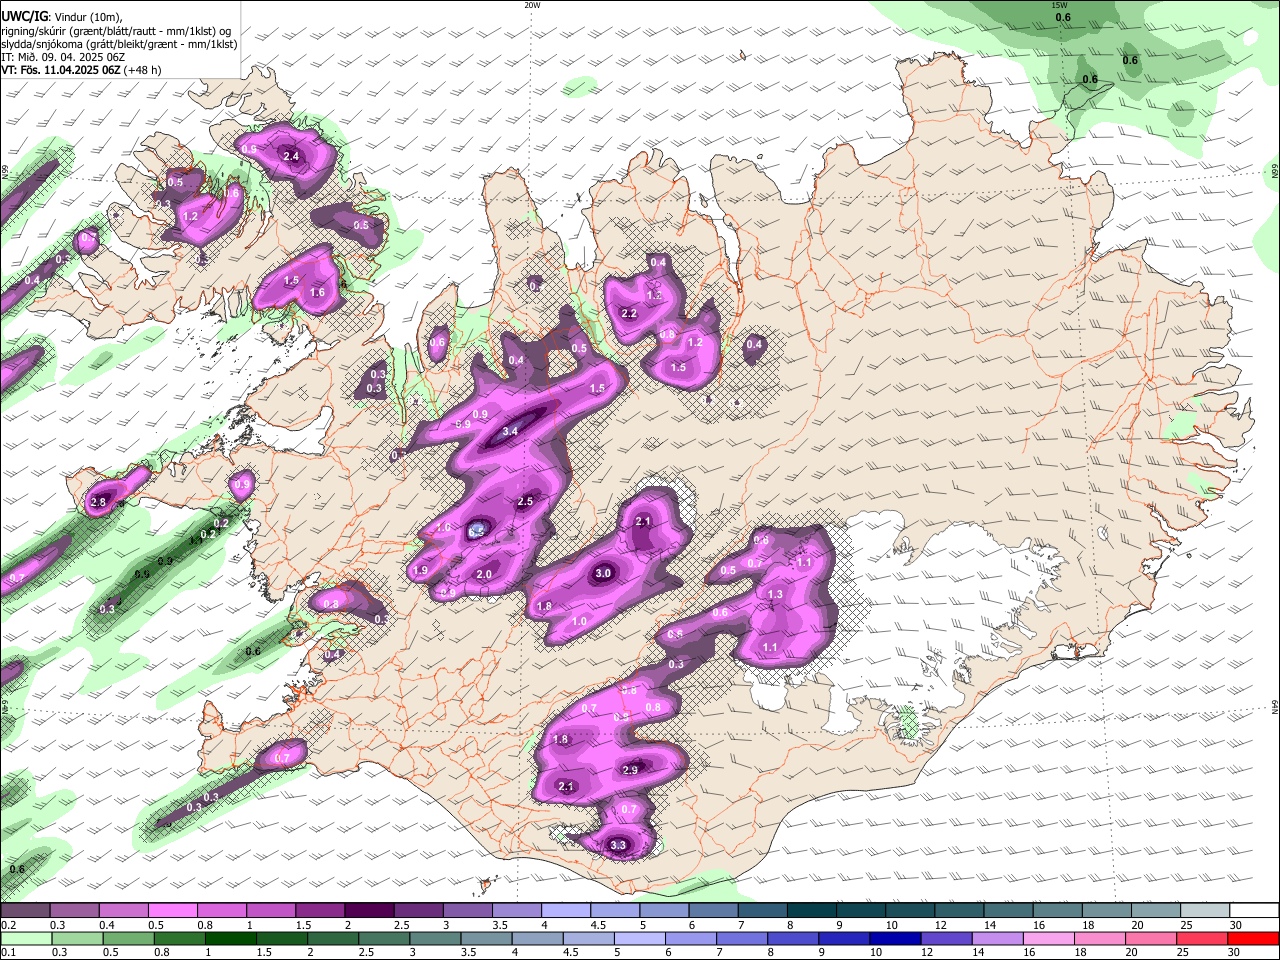Select the violet swatch between 12 and 14 in lower legend
Viewport: 1280px width, 960px height.
[x=945, y=939]
